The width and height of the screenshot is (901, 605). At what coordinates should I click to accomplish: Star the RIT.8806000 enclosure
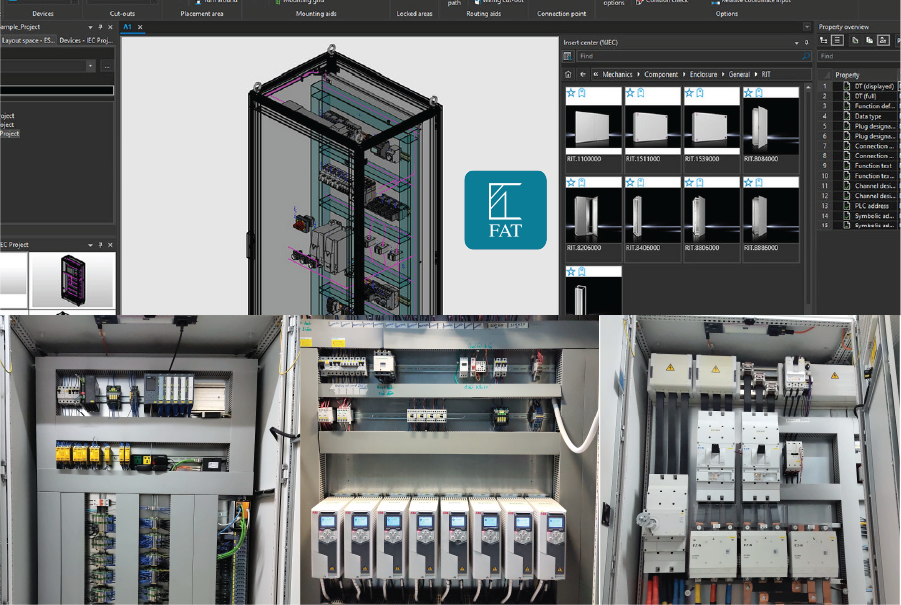(689, 182)
